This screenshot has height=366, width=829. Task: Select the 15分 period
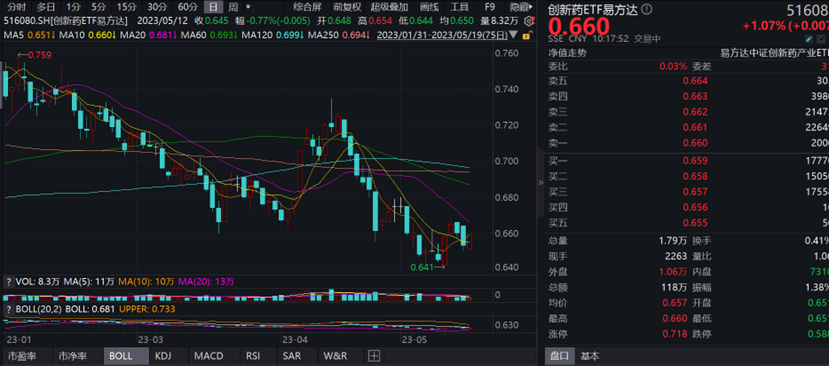point(126,7)
